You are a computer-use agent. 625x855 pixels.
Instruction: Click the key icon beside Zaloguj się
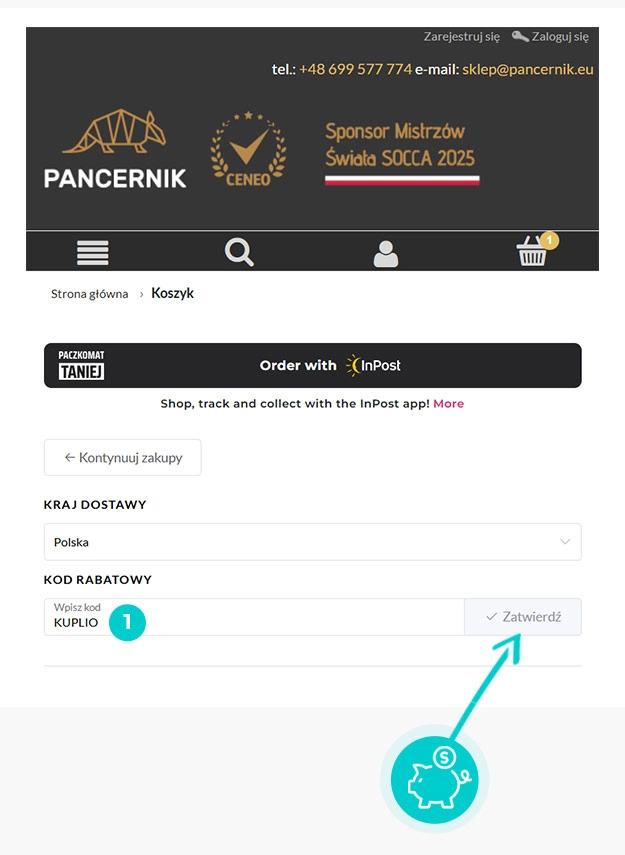pyautogui.click(x=520, y=36)
